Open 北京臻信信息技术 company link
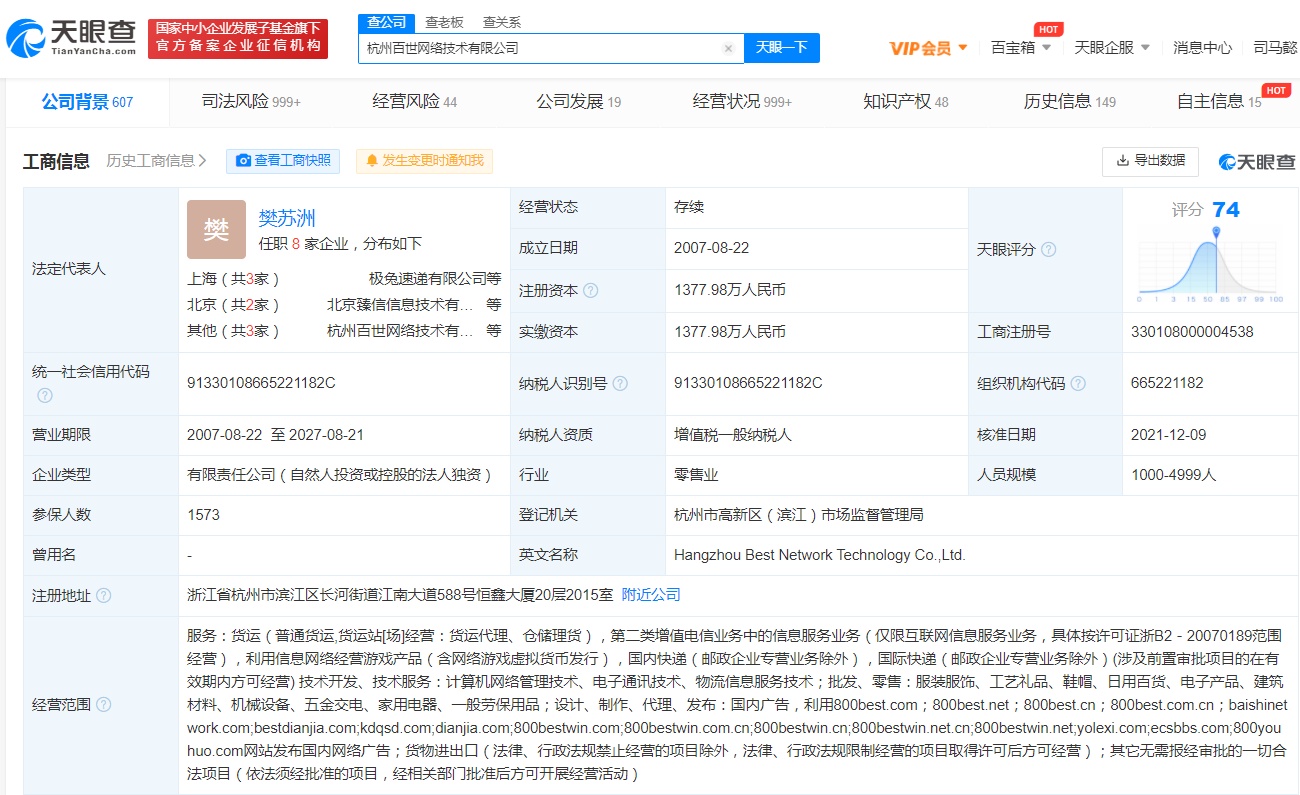The image size is (1300, 795). click(400, 305)
